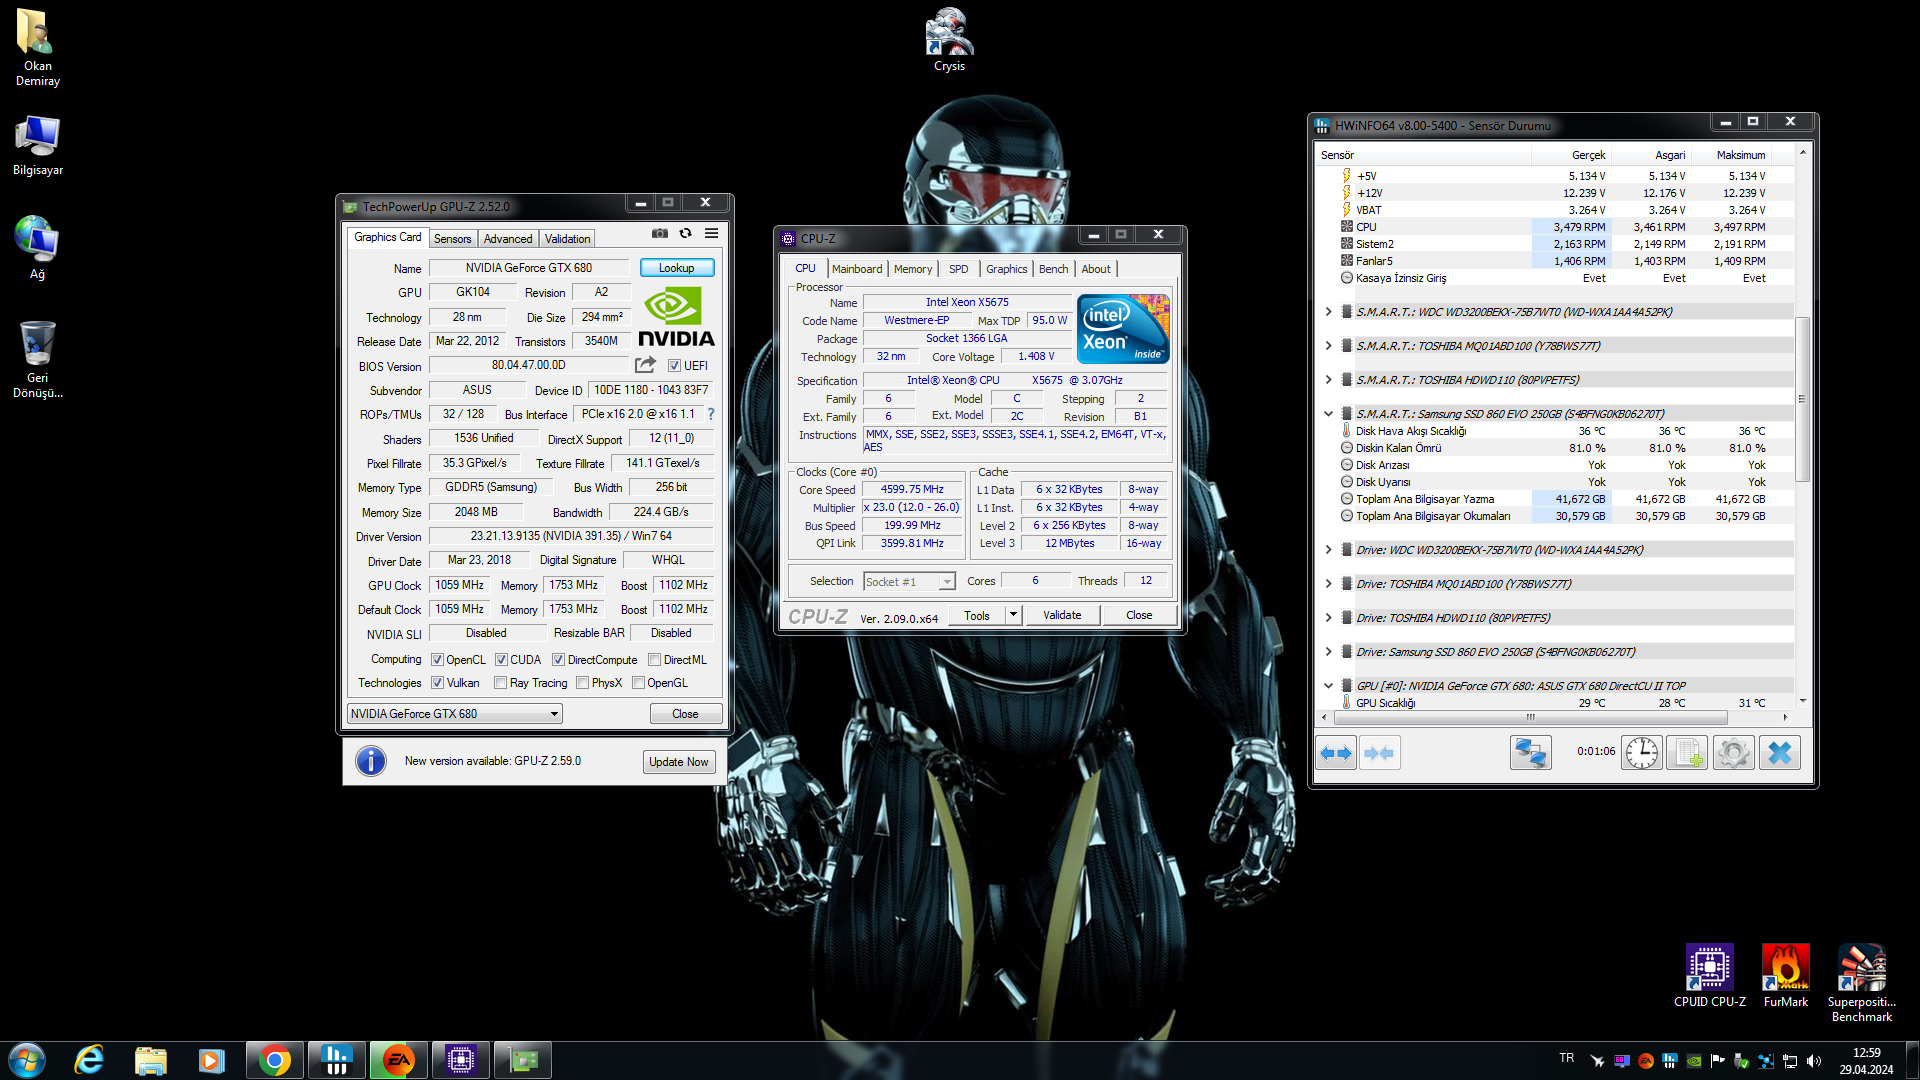Click the GPU-Z refresh icon
This screenshot has width=1920, height=1080.
[685, 233]
